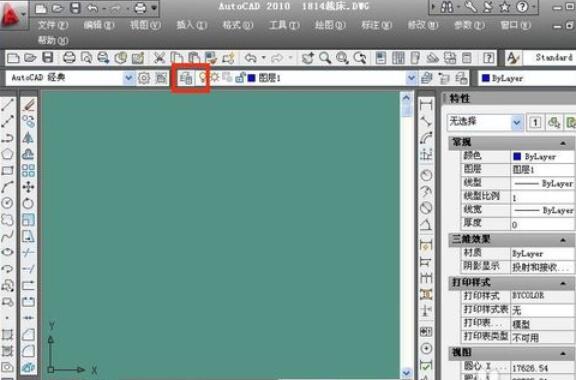The width and height of the screenshot is (576, 380).
Task: Select the Erase tool in the modify toolbar
Action: [28, 105]
